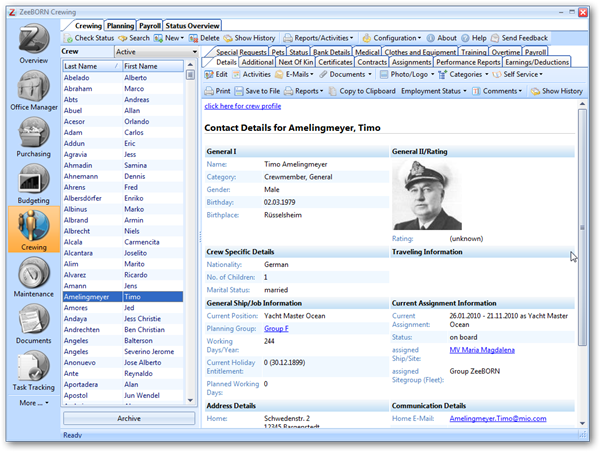The width and height of the screenshot is (600, 452).
Task: Show History from the top toolbar
Action: 249,38
